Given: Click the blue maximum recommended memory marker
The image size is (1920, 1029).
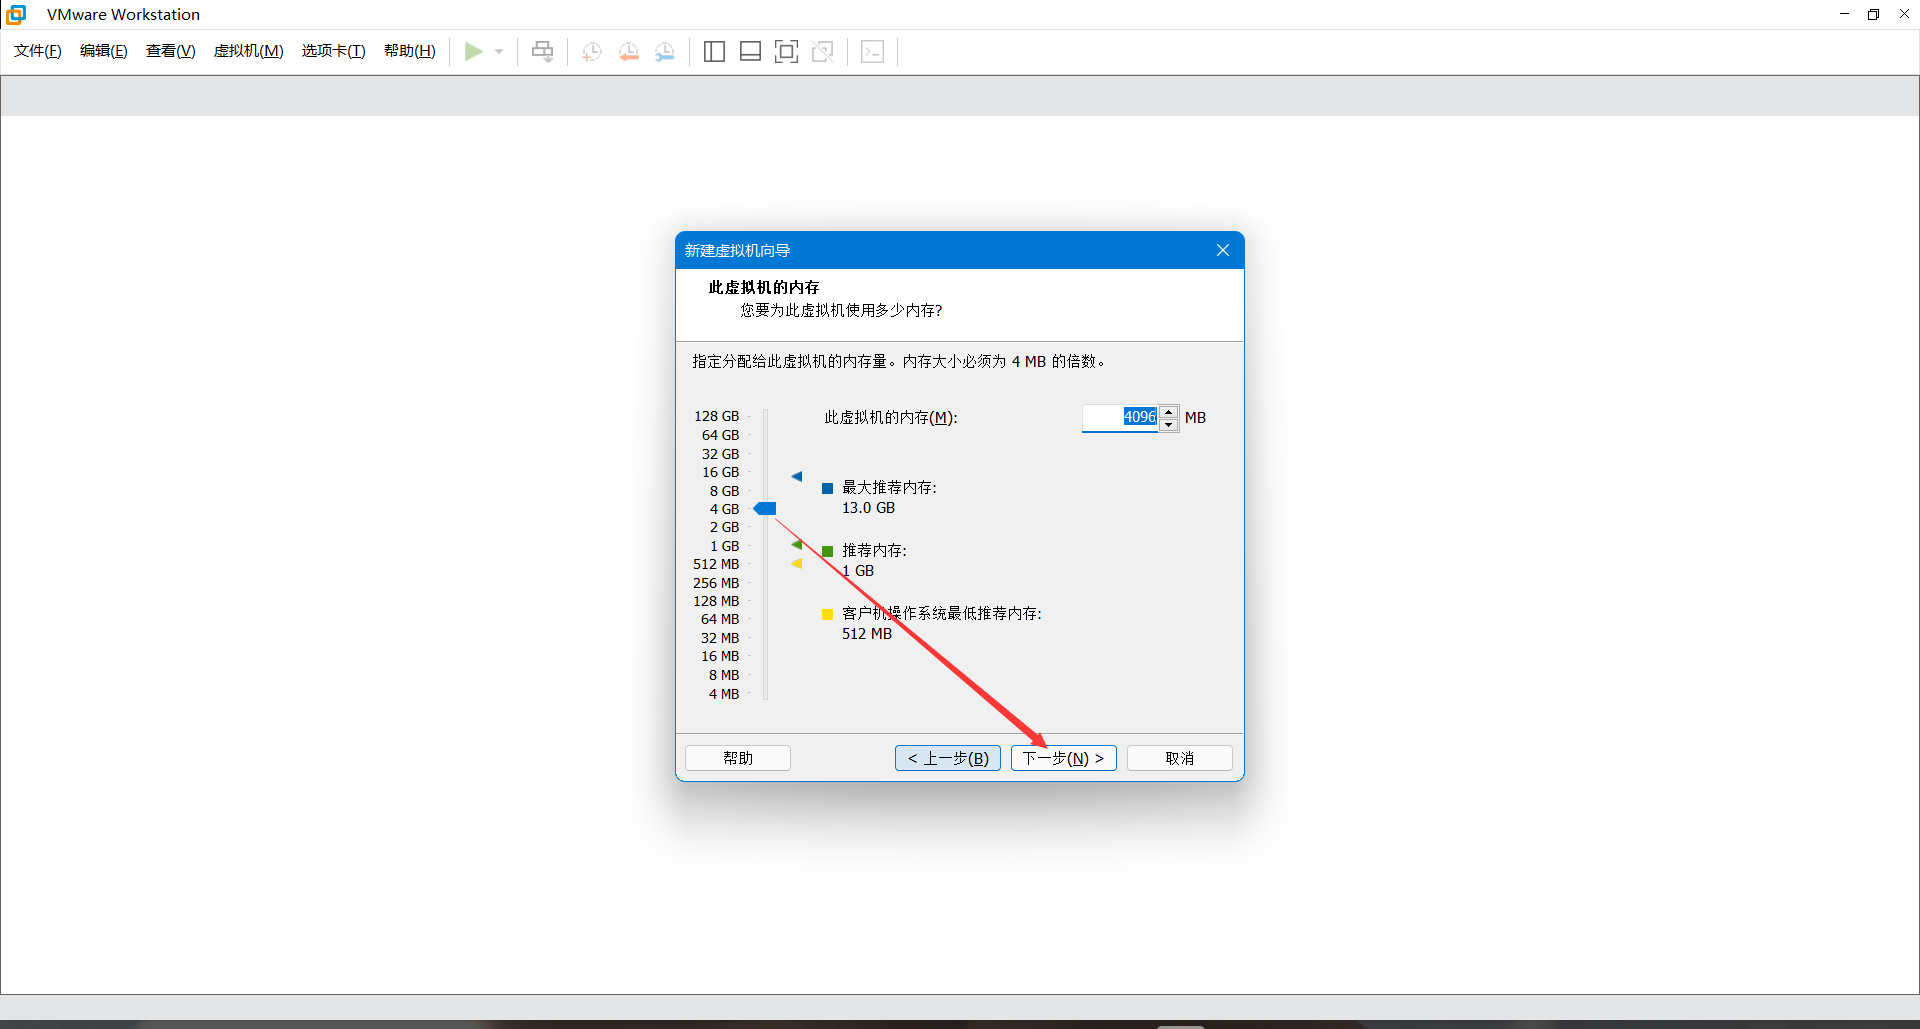Looking at the screenshot, I should [797, 476].
